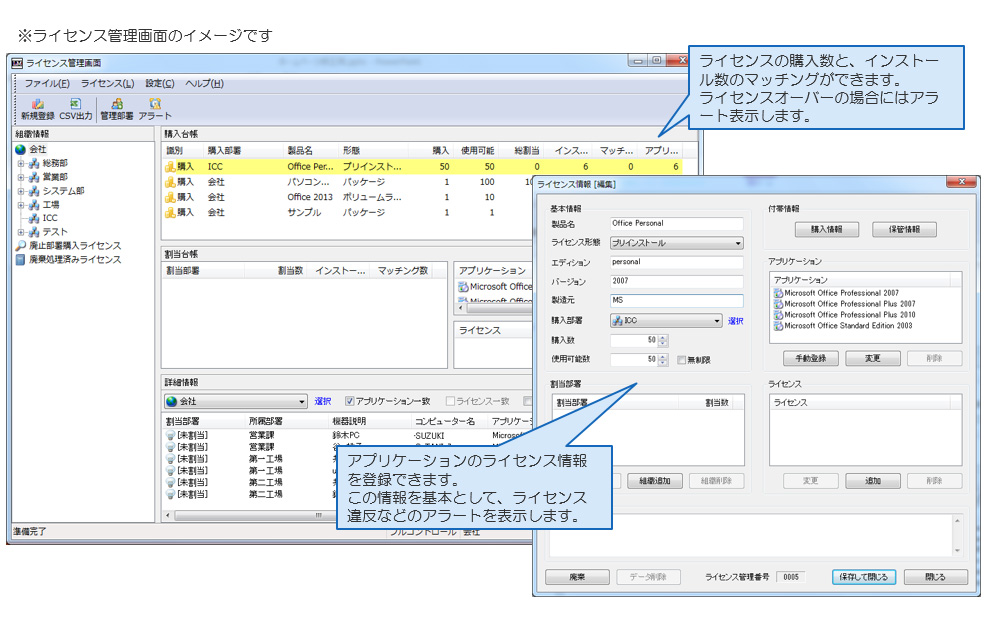Screen dimensions: 985x622
Task: Click the 保管情報 button
Action: click(x=904, y=230)
